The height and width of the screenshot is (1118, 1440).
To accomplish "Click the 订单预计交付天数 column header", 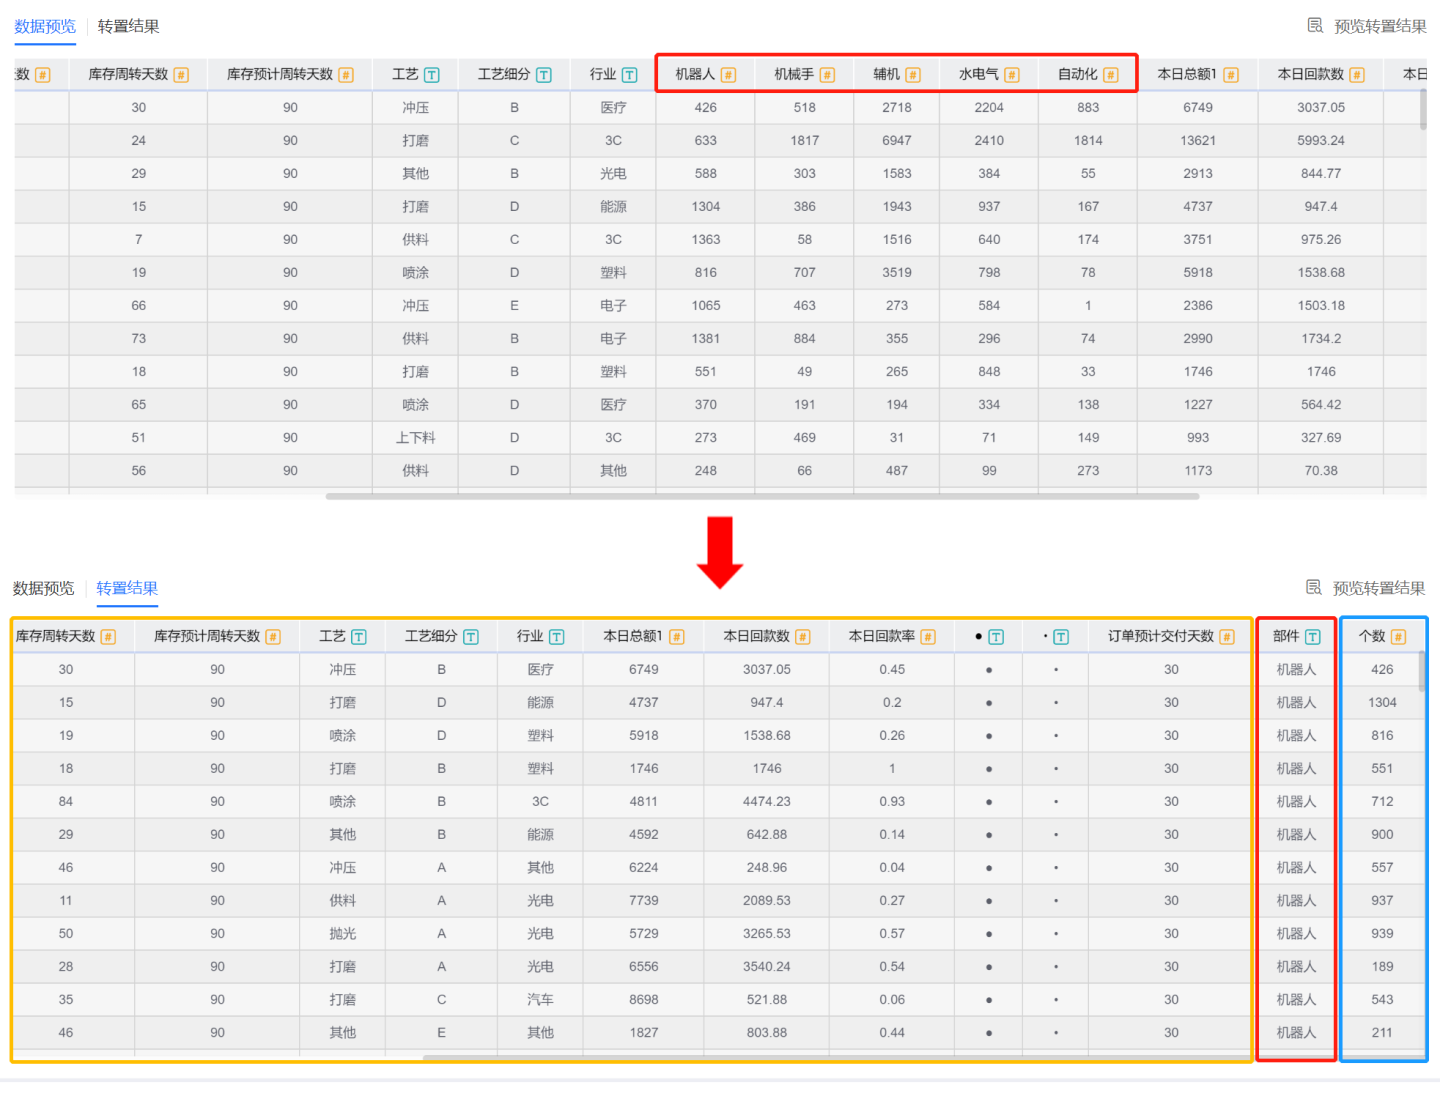I will click(1160, 637).
